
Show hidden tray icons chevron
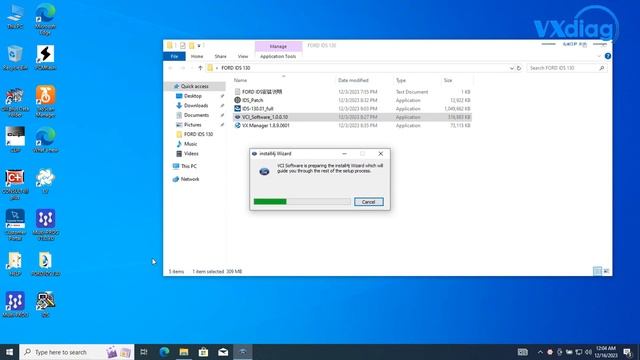(540, 352)
